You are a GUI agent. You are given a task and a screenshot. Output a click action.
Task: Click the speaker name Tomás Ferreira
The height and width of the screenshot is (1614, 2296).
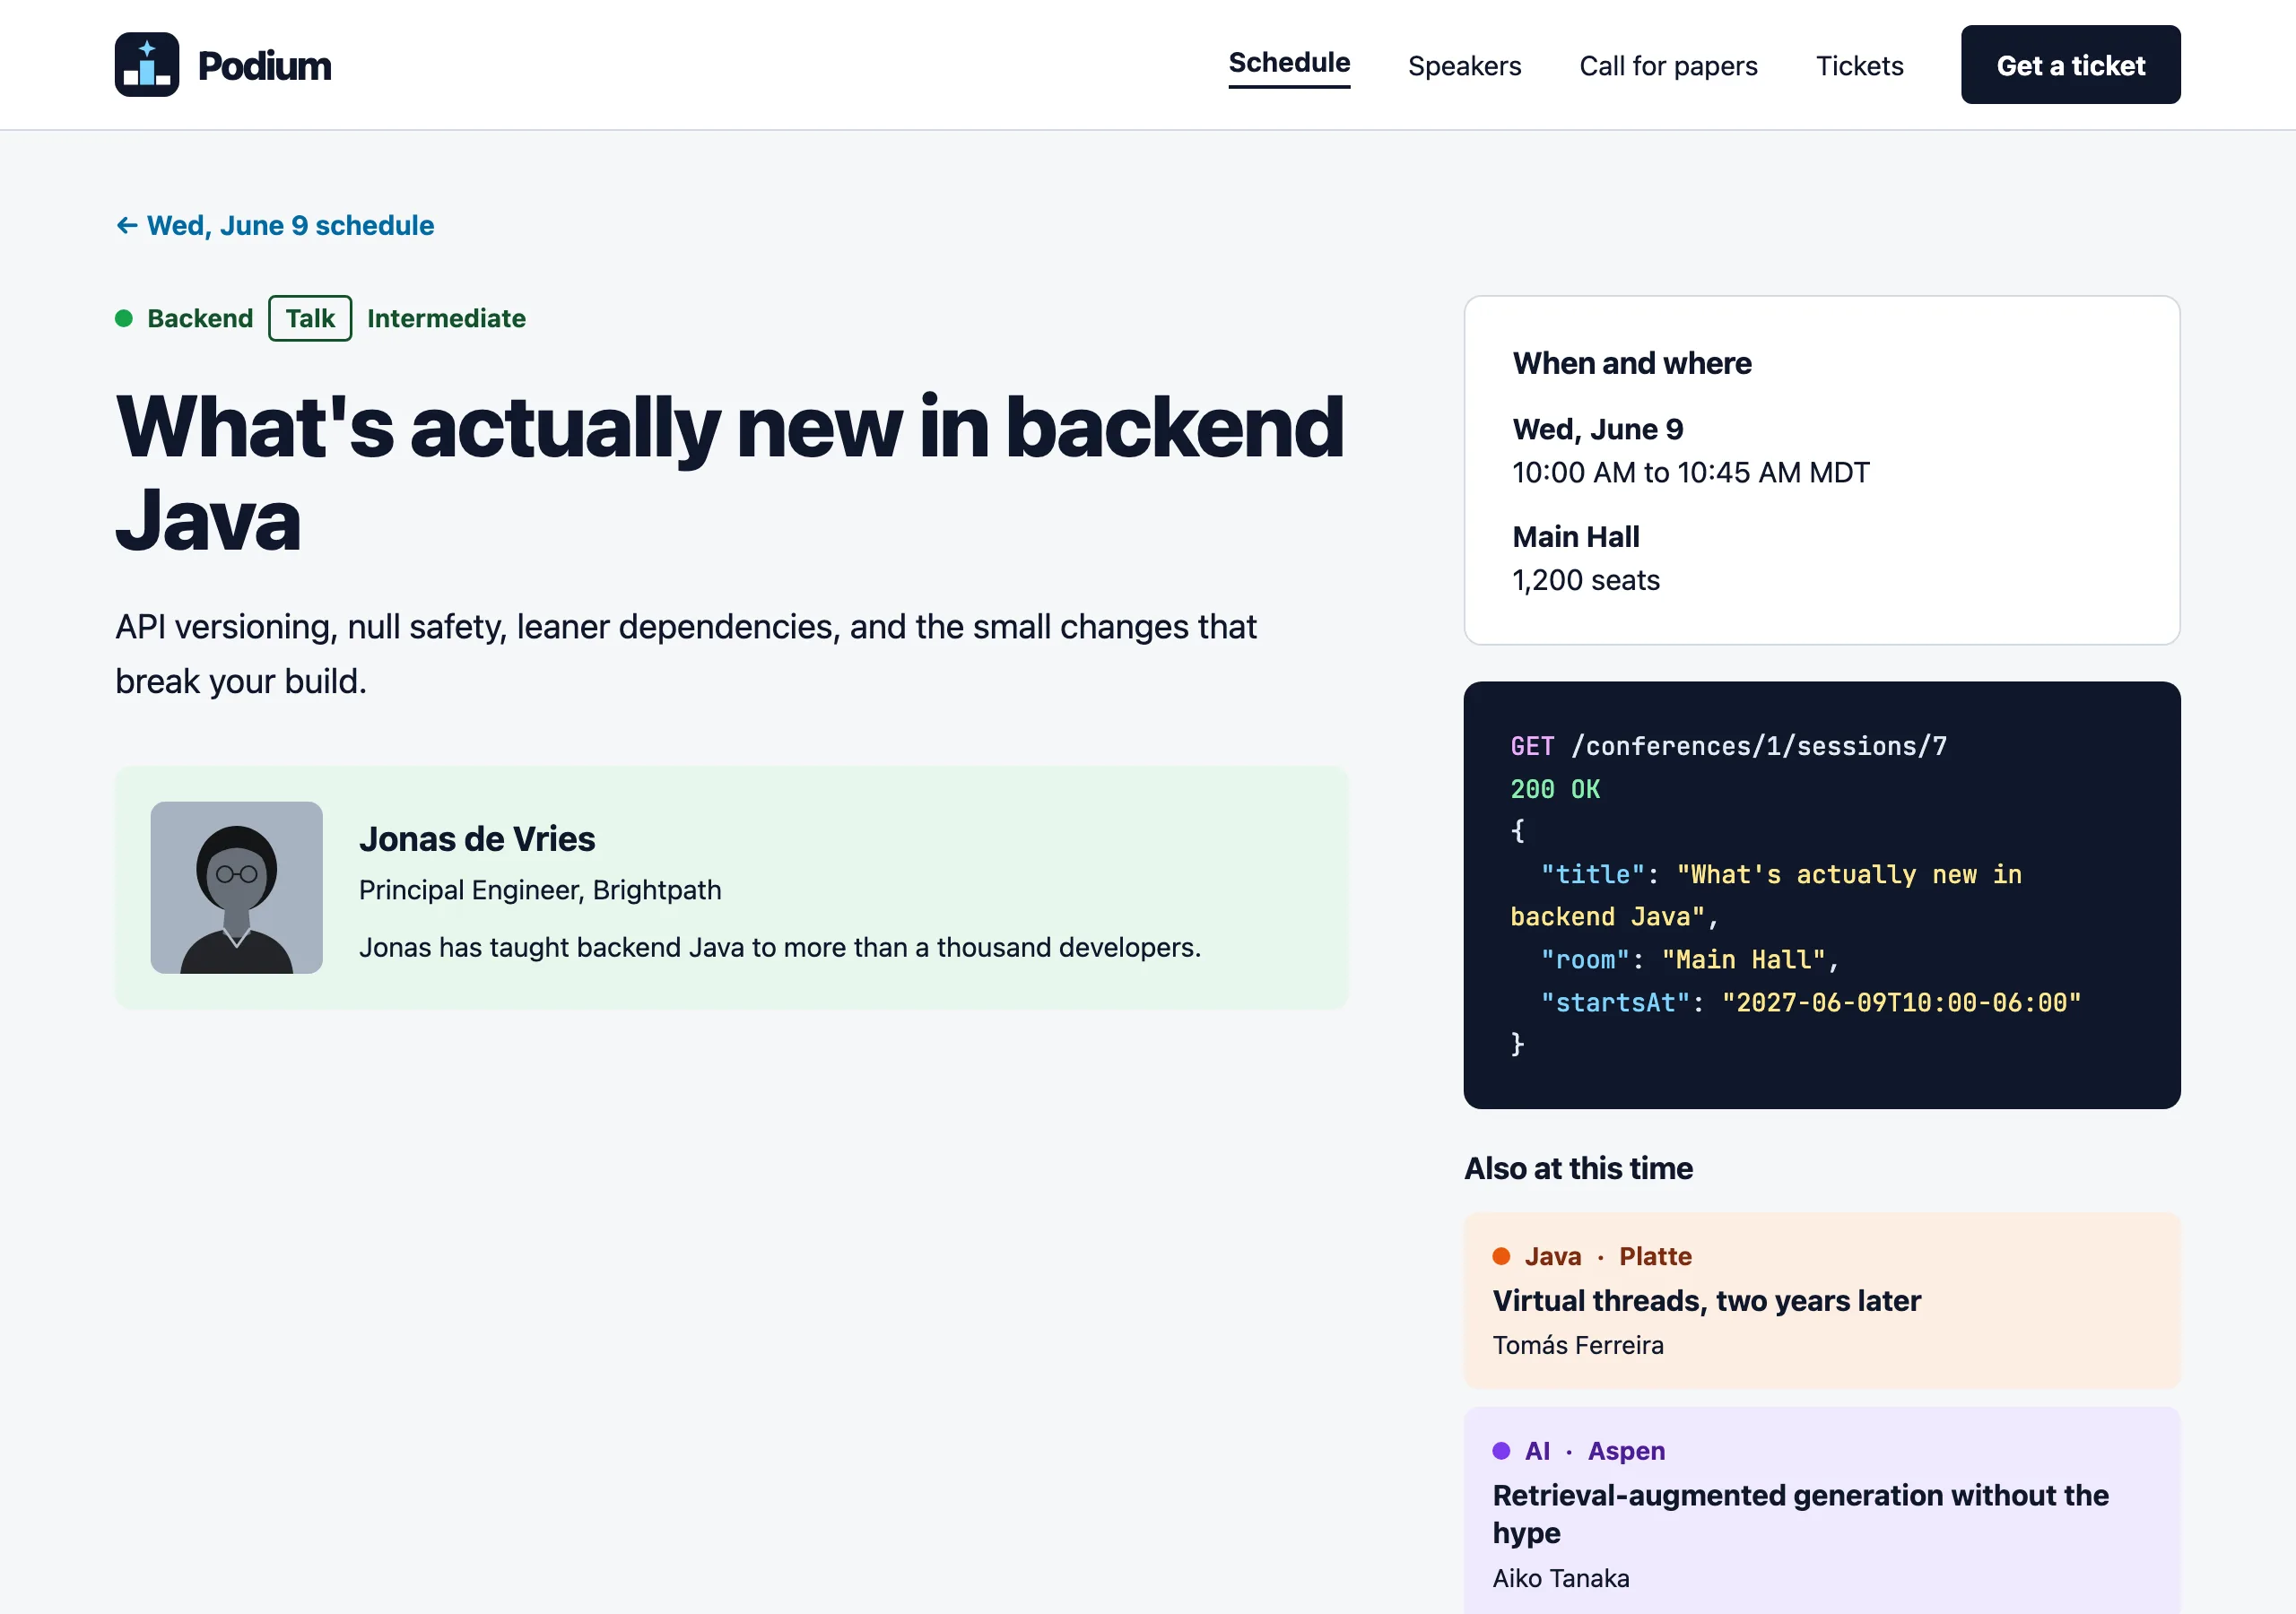(x=1578, y=1346)
